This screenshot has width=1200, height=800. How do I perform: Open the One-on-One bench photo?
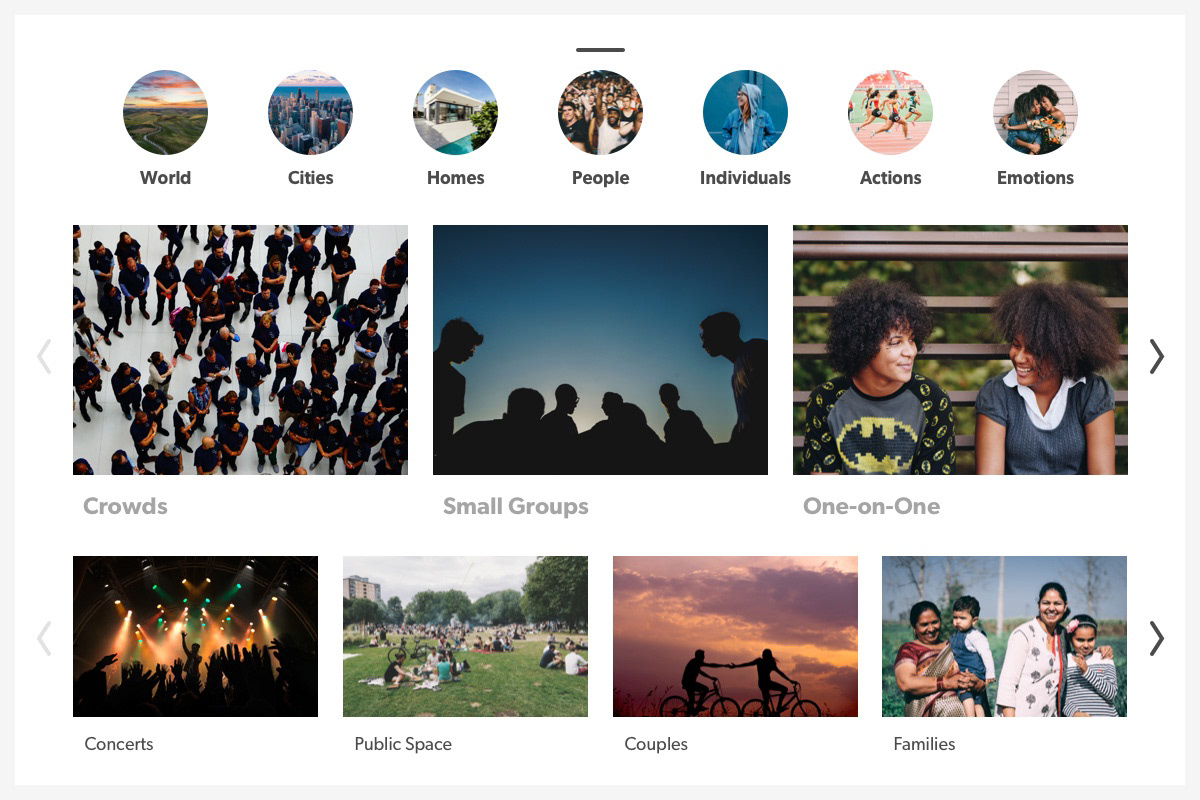960,350
